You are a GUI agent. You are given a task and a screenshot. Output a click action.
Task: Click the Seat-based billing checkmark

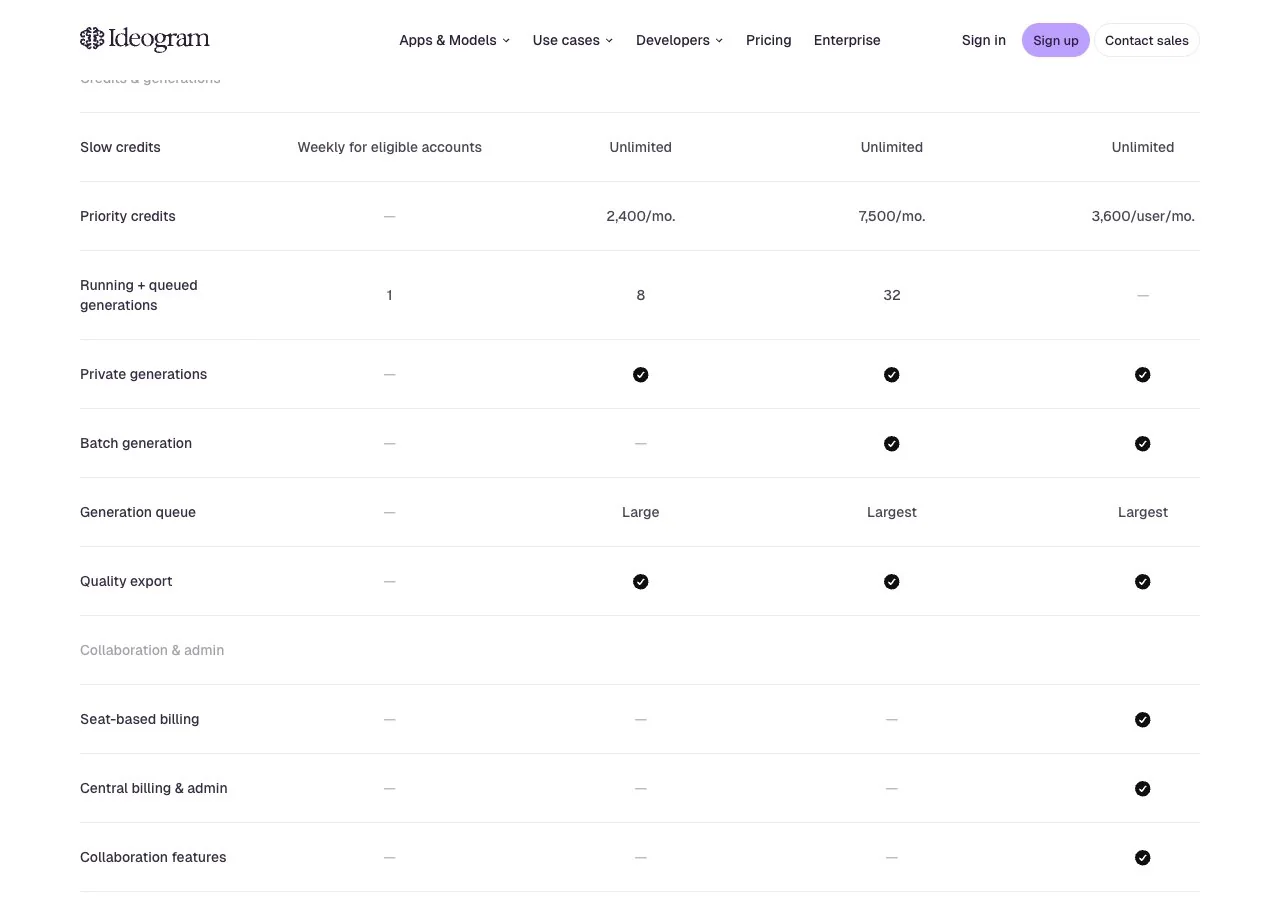pos(1143,720)
